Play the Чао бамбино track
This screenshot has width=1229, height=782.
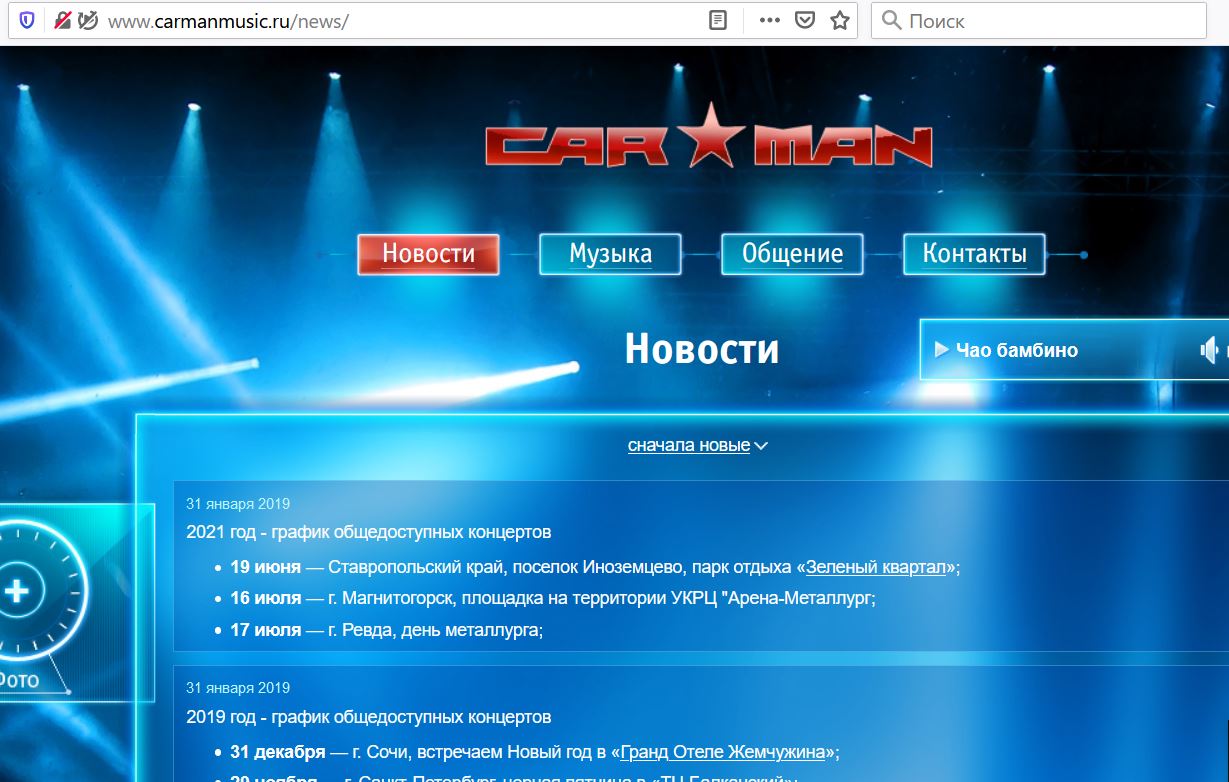941,350
